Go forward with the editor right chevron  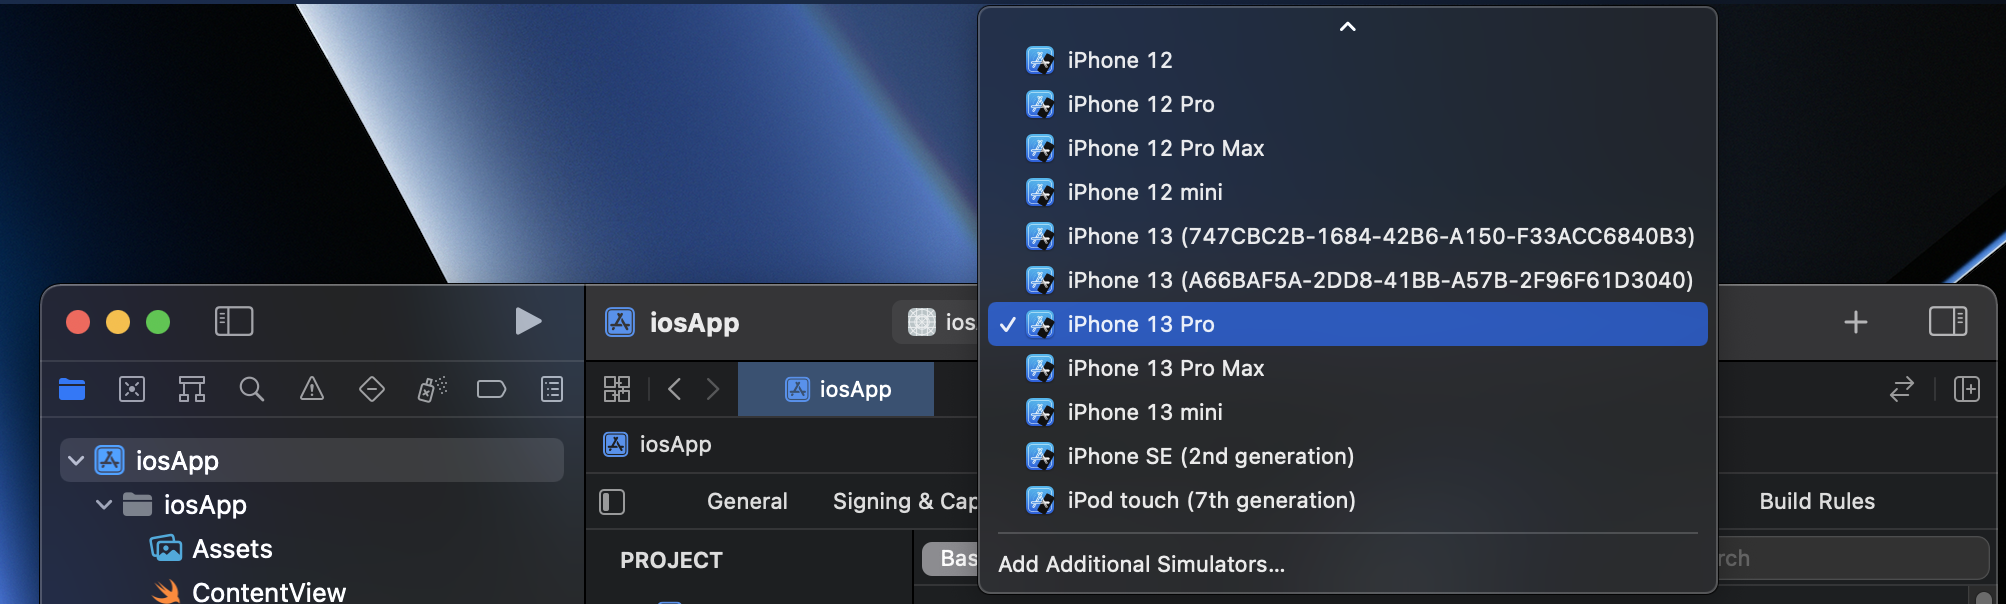[712, 389]
